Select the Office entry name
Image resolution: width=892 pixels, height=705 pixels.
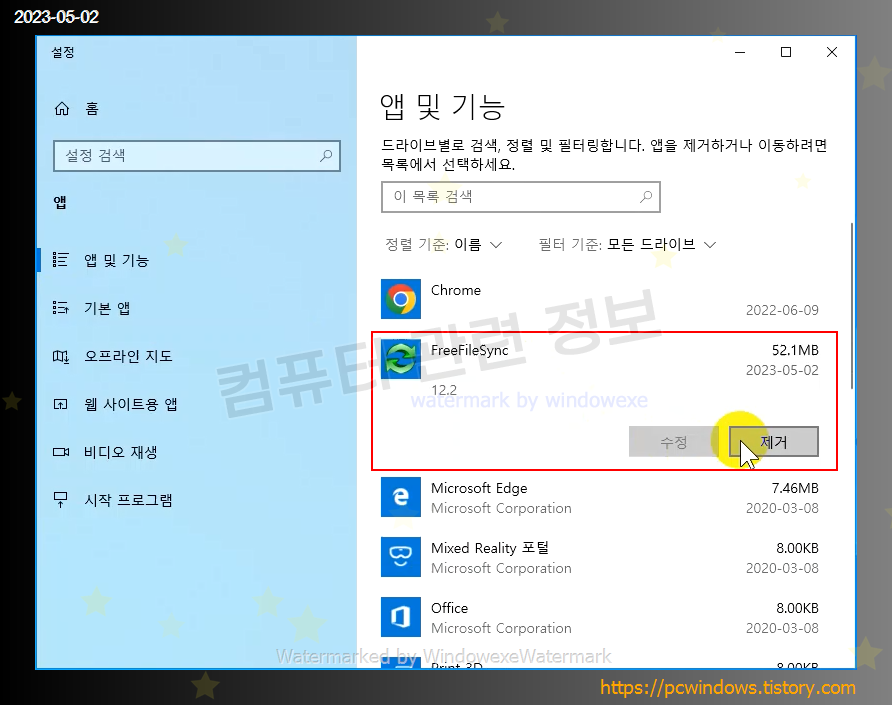(x=449, y=608)
